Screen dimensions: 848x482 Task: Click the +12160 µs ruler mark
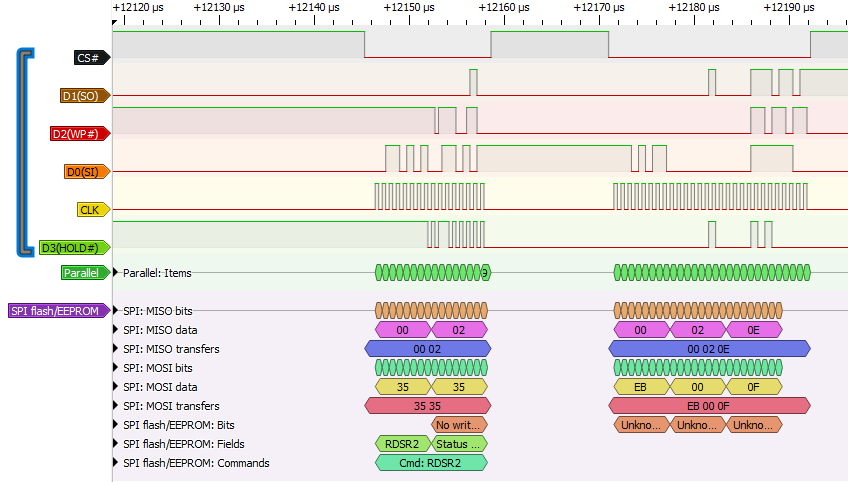(504, 8)
